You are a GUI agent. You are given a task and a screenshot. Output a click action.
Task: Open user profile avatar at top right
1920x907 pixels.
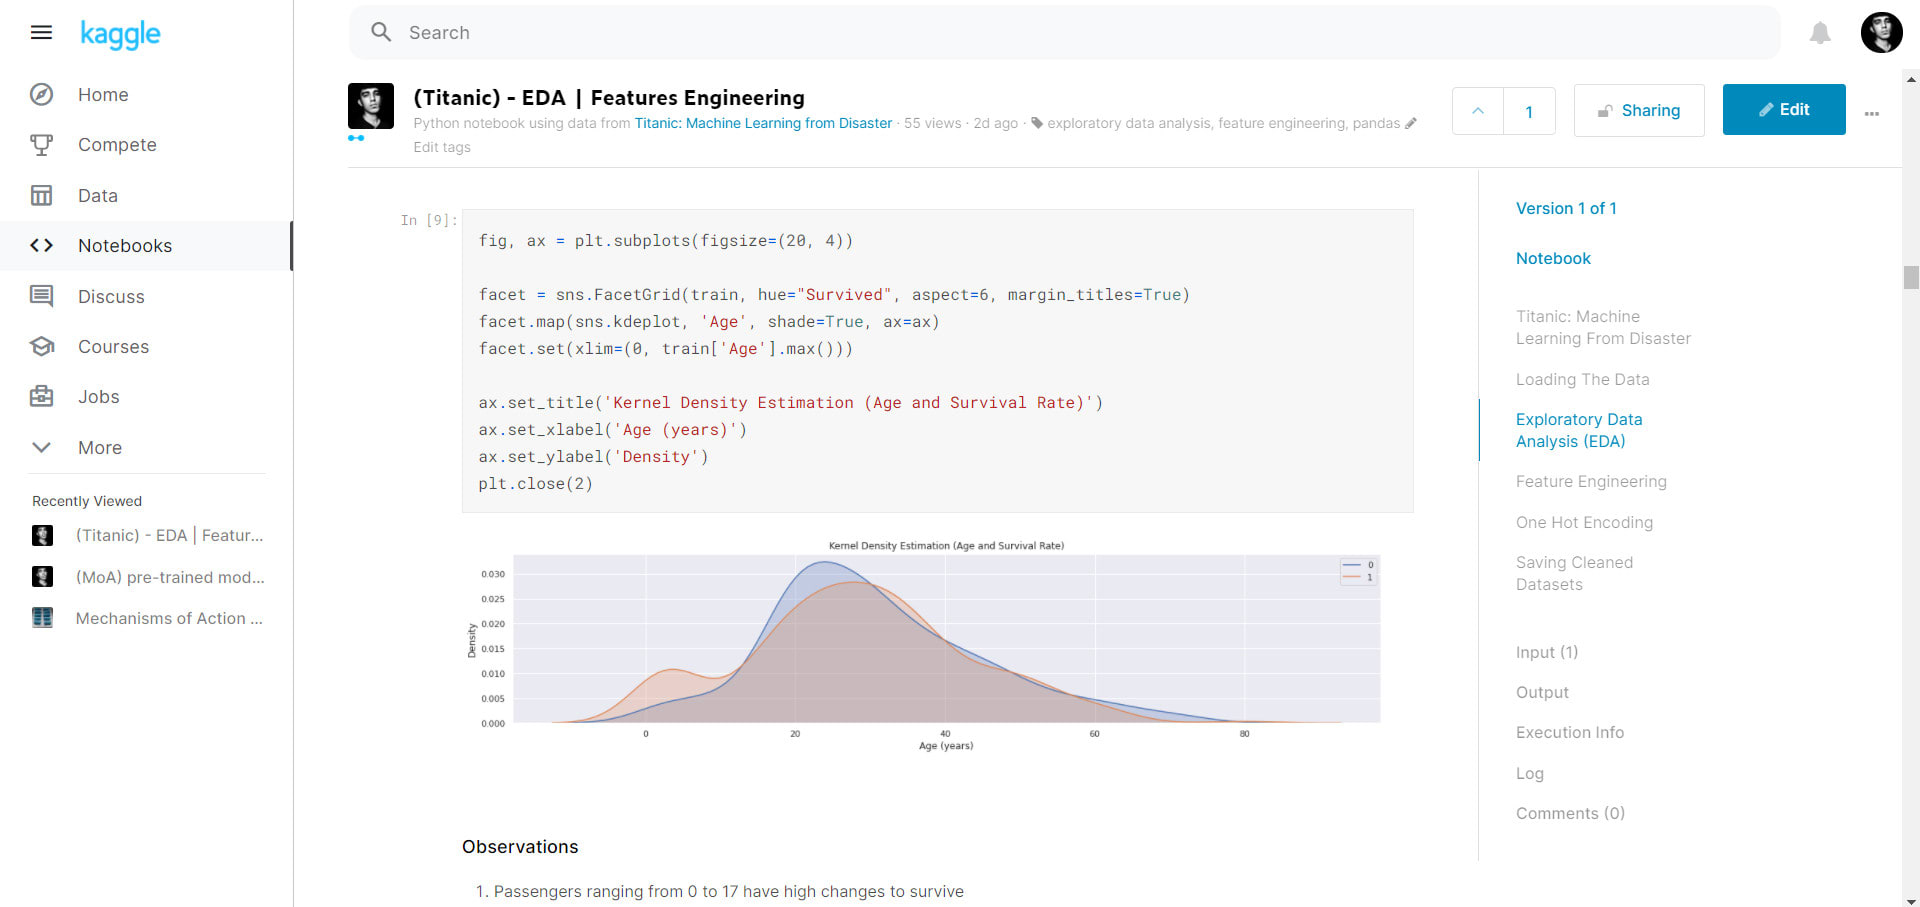pyautogui.click(x=1881, y=33)
